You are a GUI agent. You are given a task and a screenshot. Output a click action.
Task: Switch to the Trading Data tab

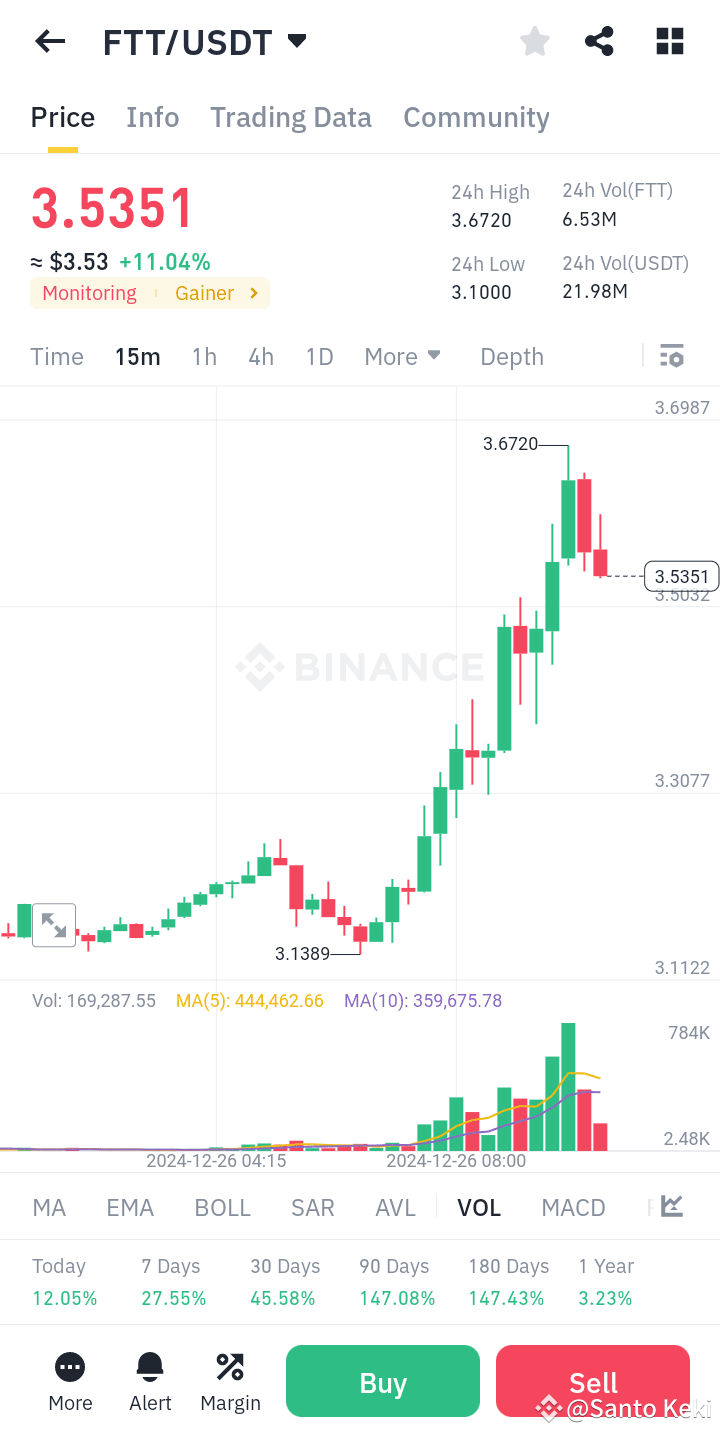tap(290, 117)
